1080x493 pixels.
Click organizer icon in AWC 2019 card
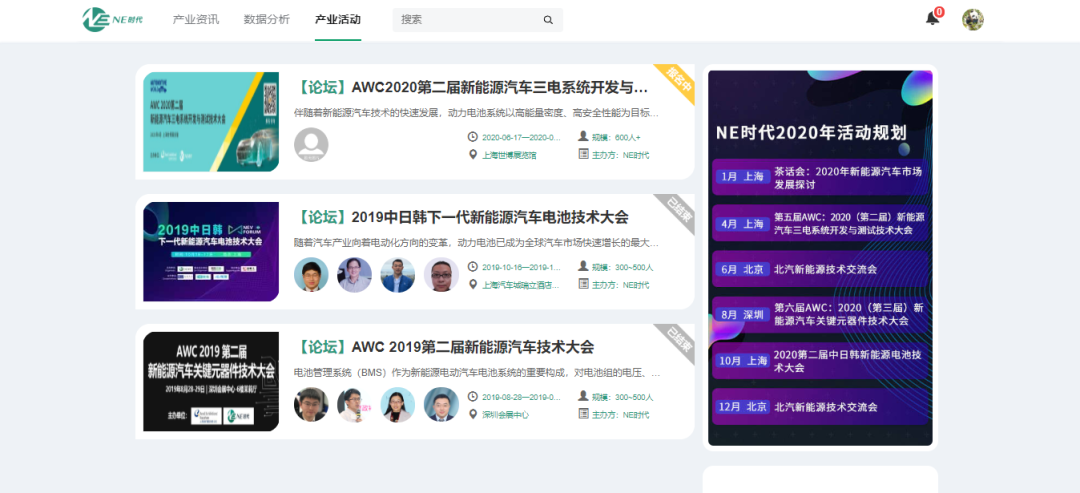(583, 415)
